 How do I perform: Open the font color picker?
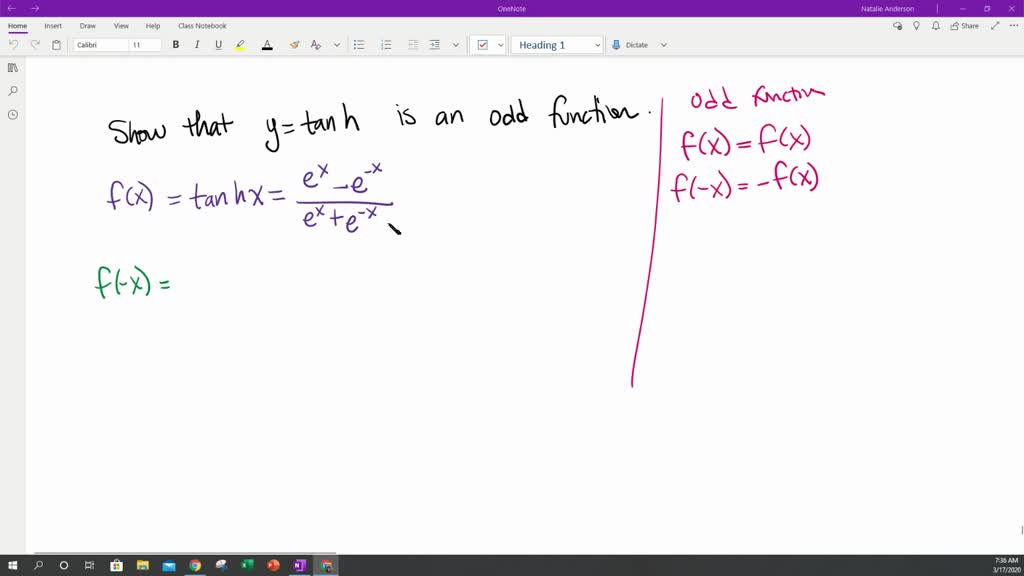(267, 44)
